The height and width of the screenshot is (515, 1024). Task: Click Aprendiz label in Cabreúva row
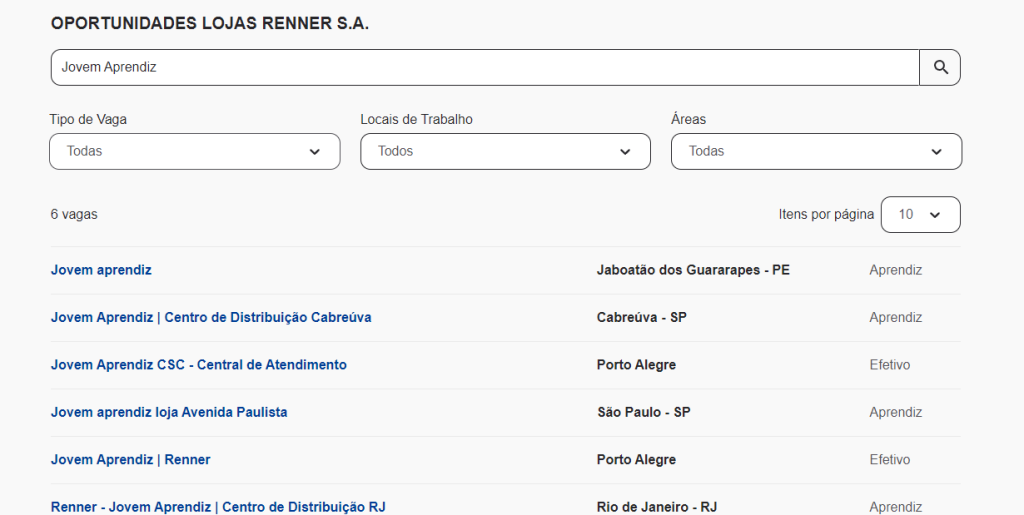(x=895, y=317)
